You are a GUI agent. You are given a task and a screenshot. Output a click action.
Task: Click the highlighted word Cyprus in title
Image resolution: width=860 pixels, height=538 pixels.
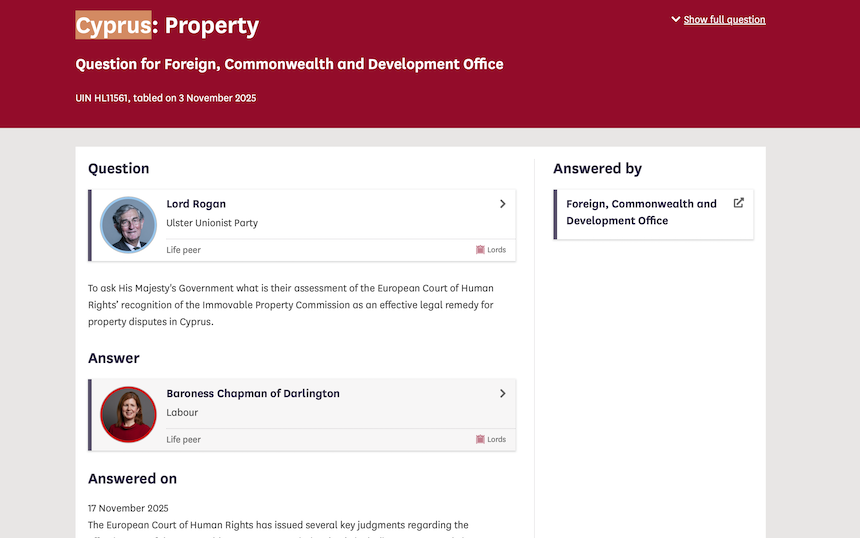tap(113, 25)
